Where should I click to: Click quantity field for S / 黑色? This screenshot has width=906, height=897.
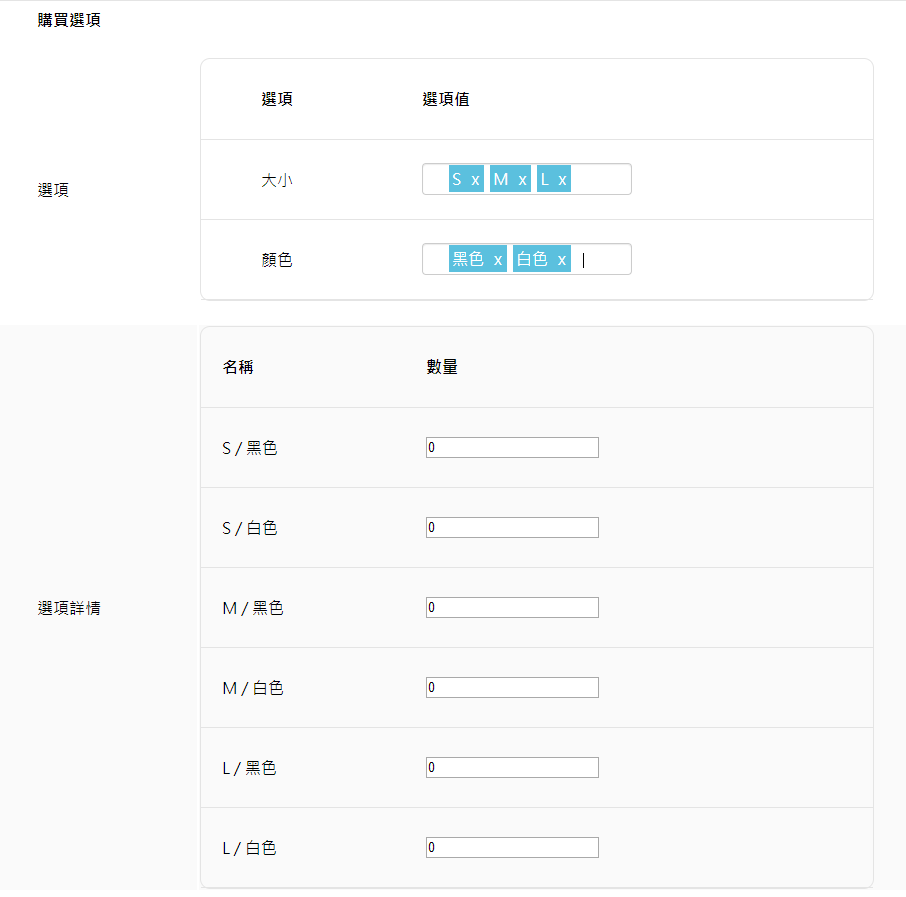point(512,448)
